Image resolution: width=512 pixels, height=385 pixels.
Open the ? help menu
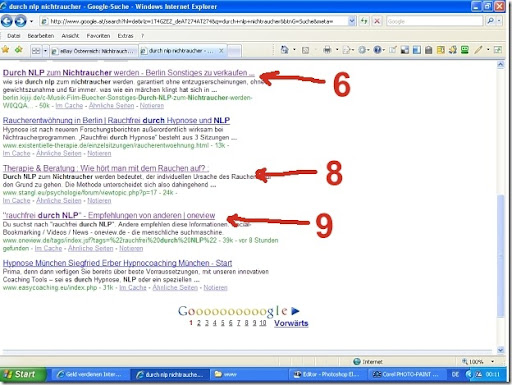coord(142,36)
